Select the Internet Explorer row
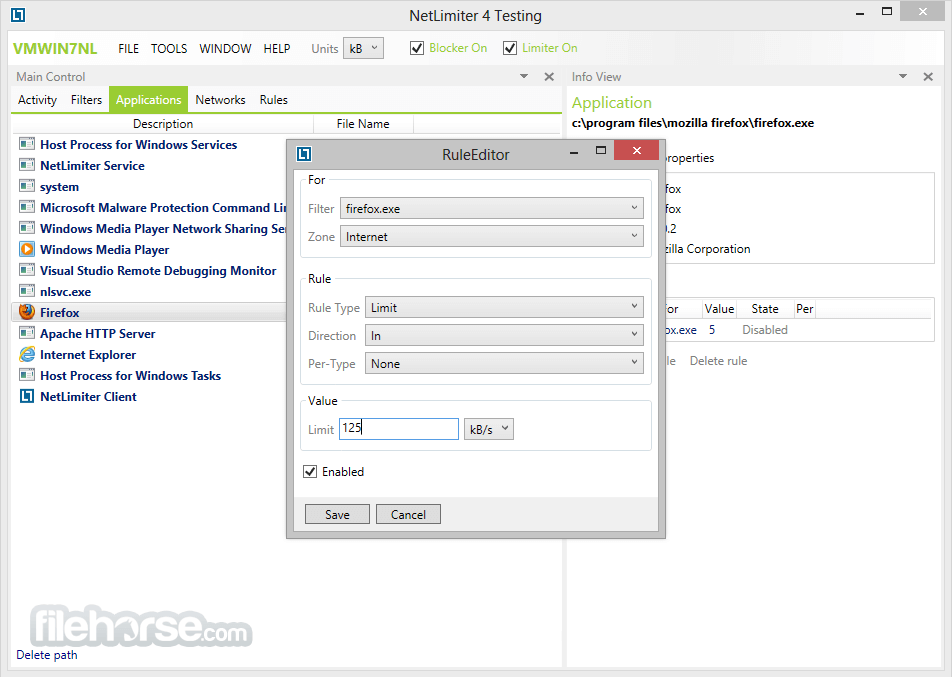The width and height of the screenshot is (952, 677). coord(149,355)
